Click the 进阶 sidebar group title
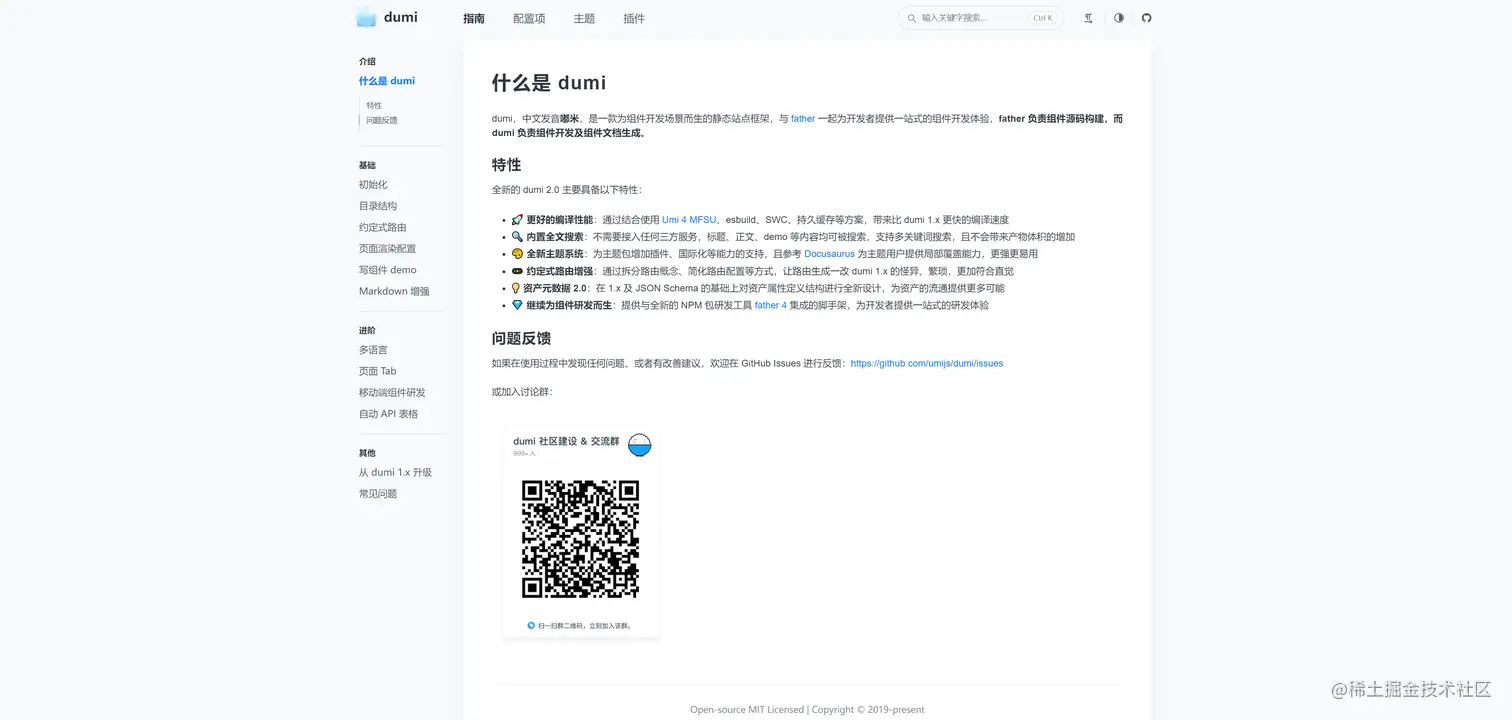 point(367,330)
